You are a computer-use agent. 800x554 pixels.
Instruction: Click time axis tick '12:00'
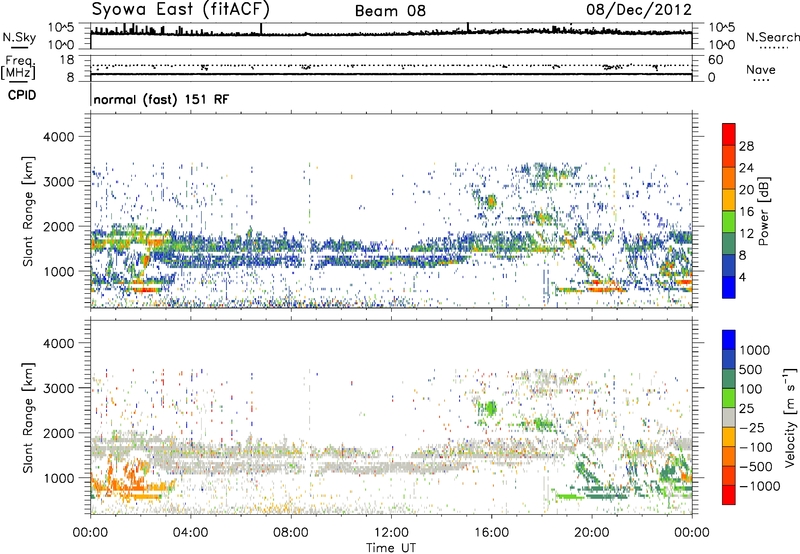[x=391, y=533]
